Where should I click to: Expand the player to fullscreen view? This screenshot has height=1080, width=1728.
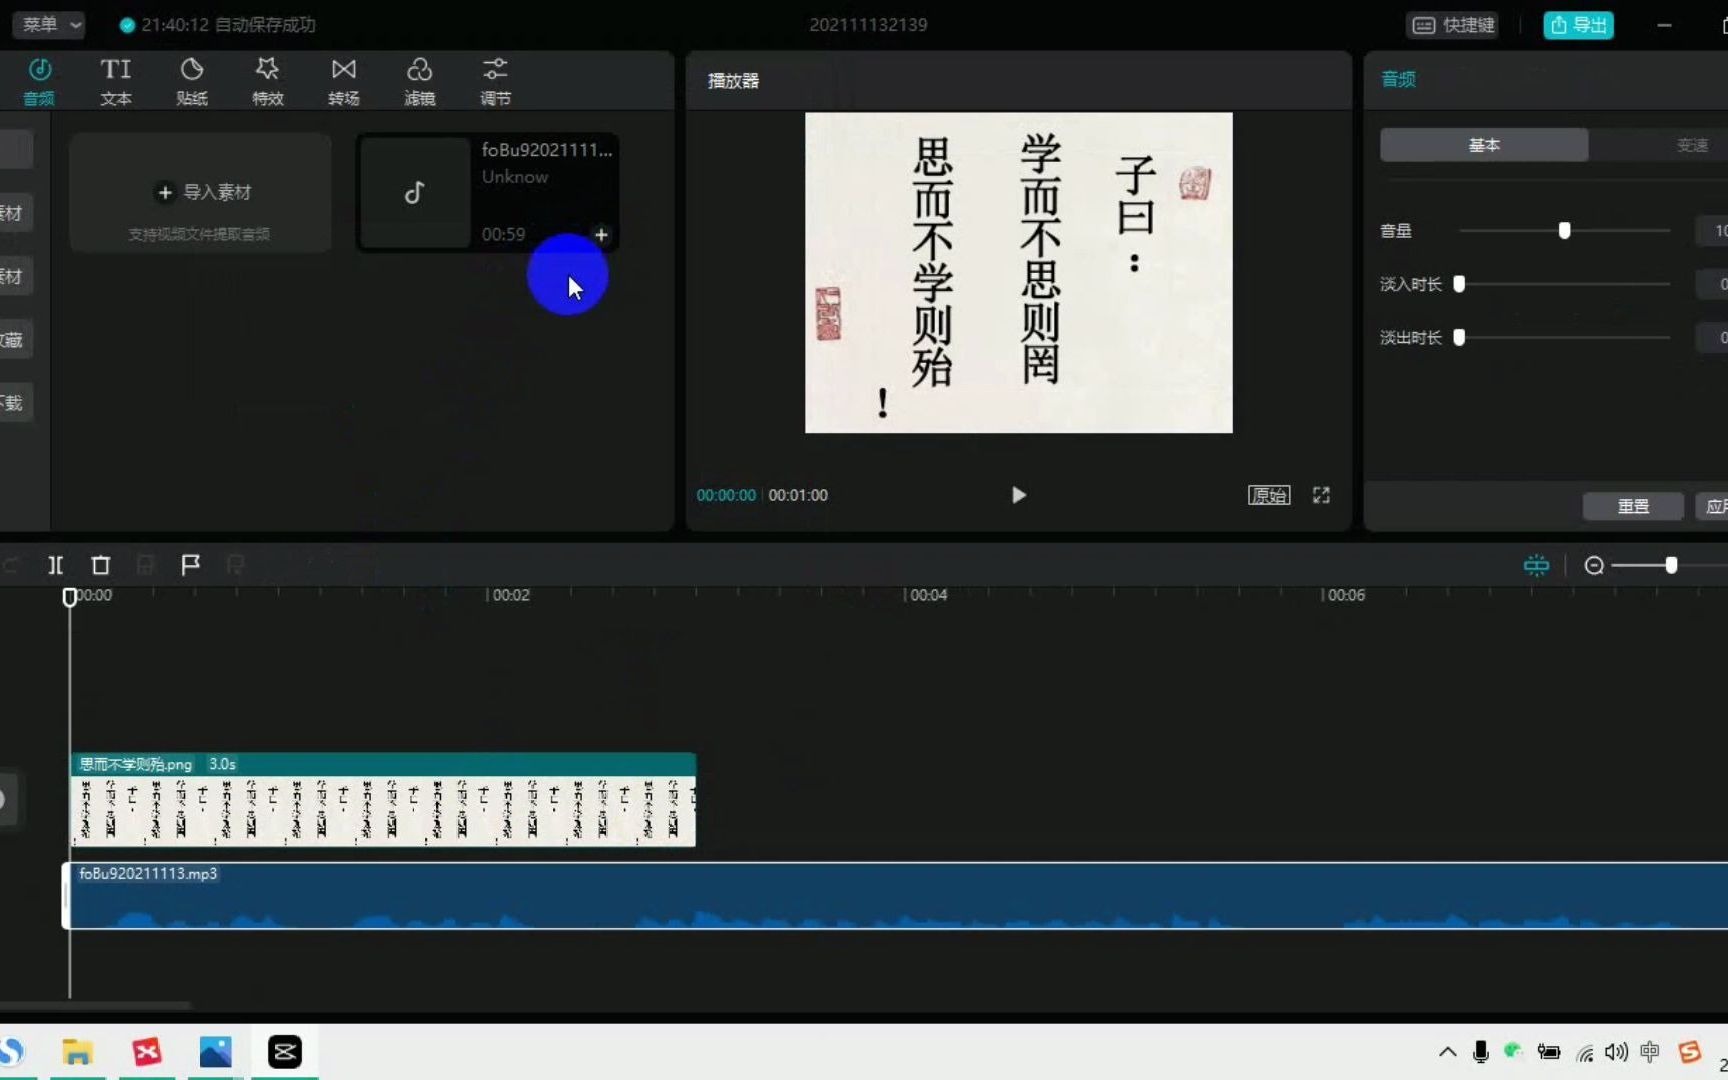(x=1320, y=494)
